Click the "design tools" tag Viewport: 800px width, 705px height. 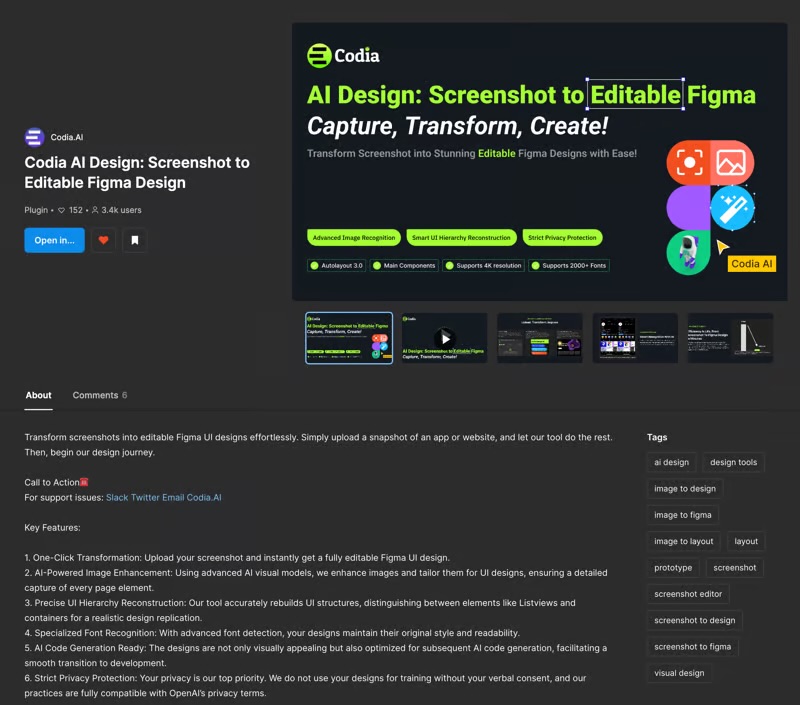[x=734, y=462]
